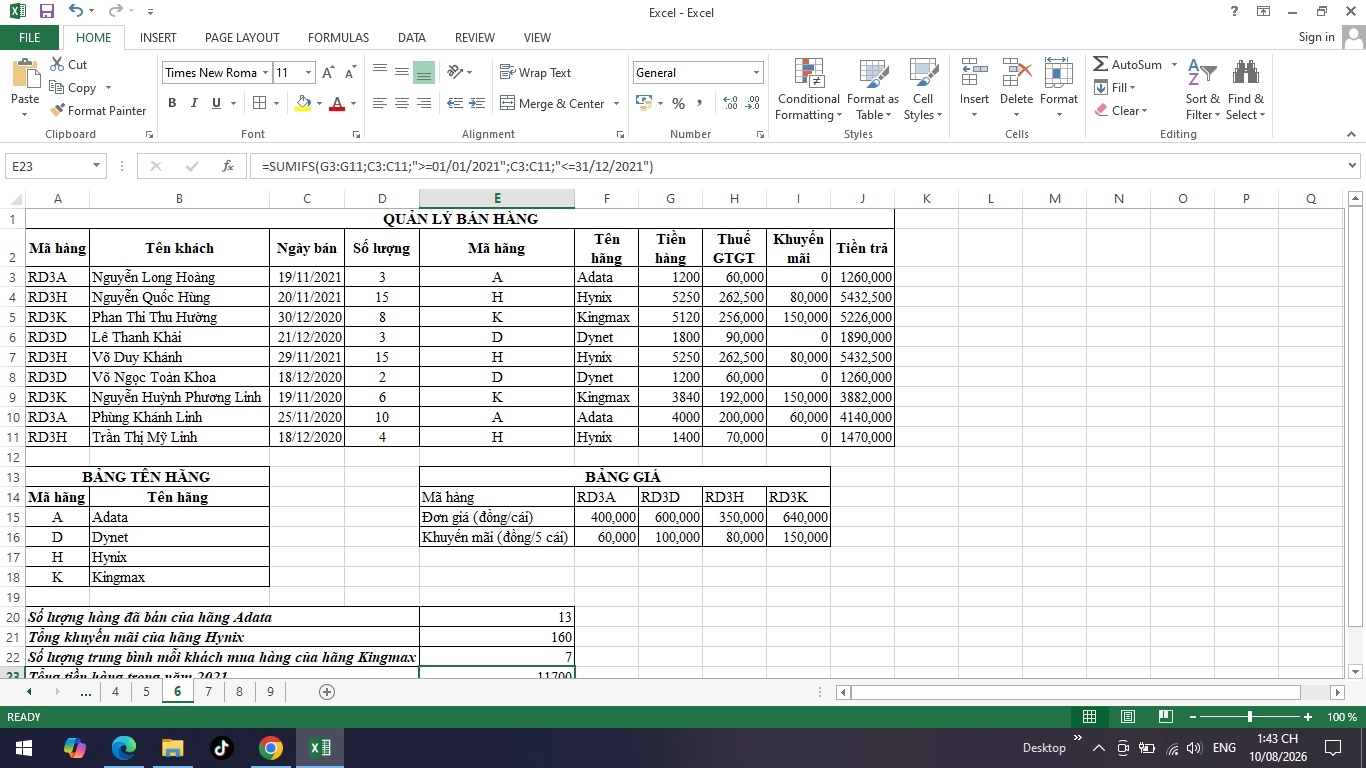The image size is (1366, 768).
Task: Open Find & Select binoculars menu
Action: [x=1245, y=89]
